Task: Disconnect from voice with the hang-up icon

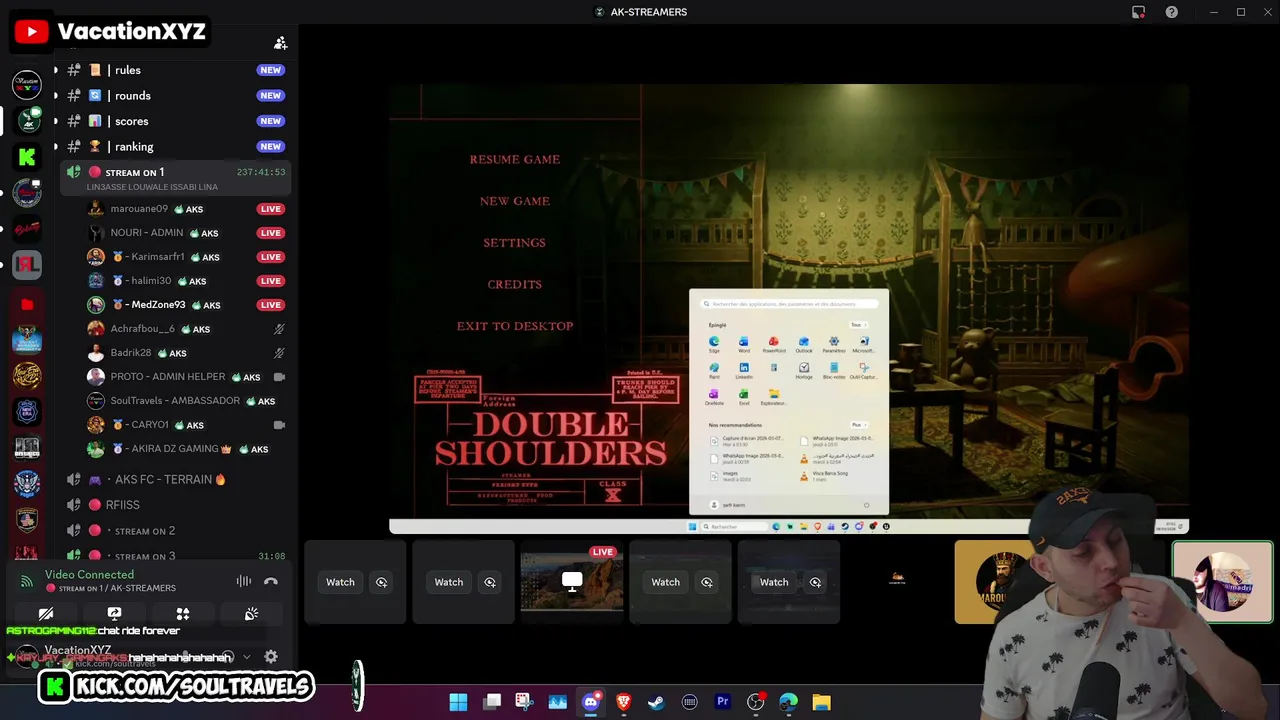Action: coord(271,581)
